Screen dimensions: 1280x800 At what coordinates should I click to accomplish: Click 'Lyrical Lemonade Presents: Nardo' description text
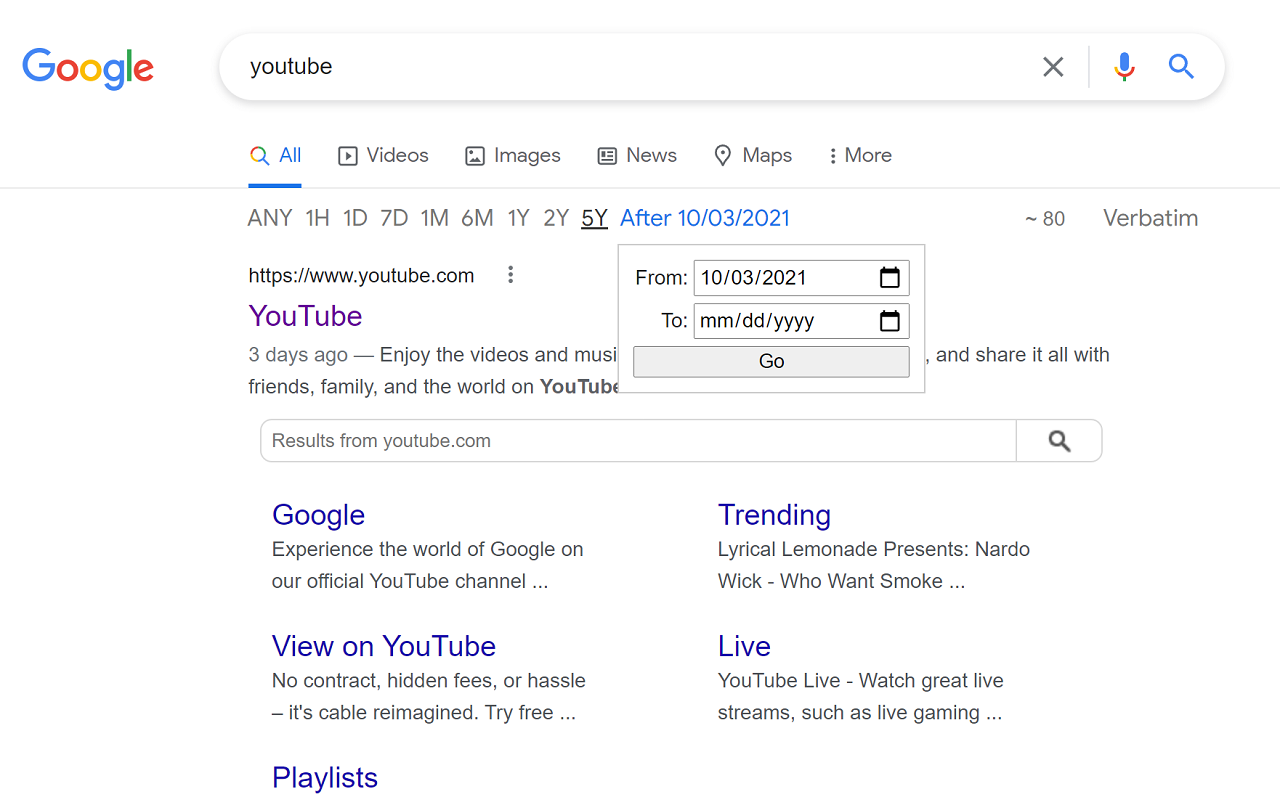pyautogui.click(x=874, y=550)
